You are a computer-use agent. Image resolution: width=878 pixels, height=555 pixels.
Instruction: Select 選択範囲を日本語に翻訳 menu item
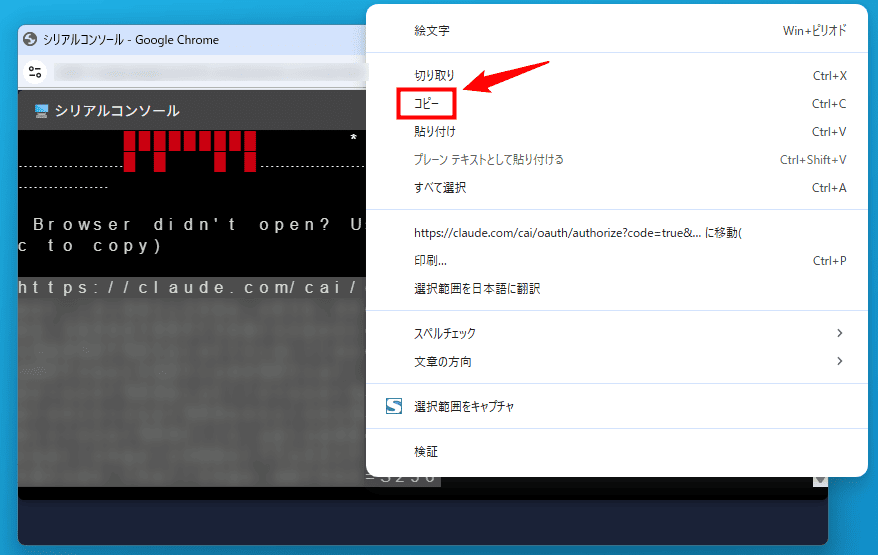click(617, 288)
